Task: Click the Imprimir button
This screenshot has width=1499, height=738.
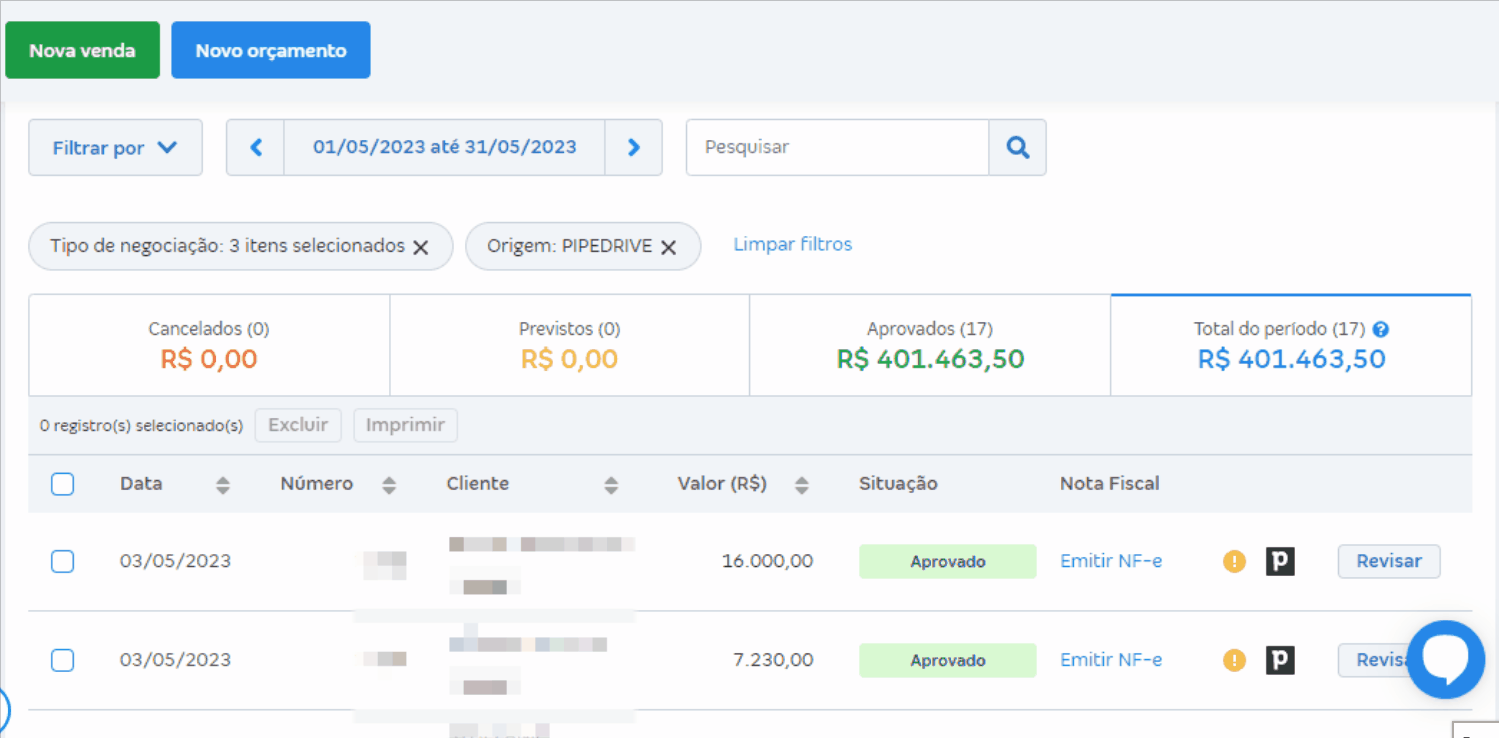Action: point(405,425)
